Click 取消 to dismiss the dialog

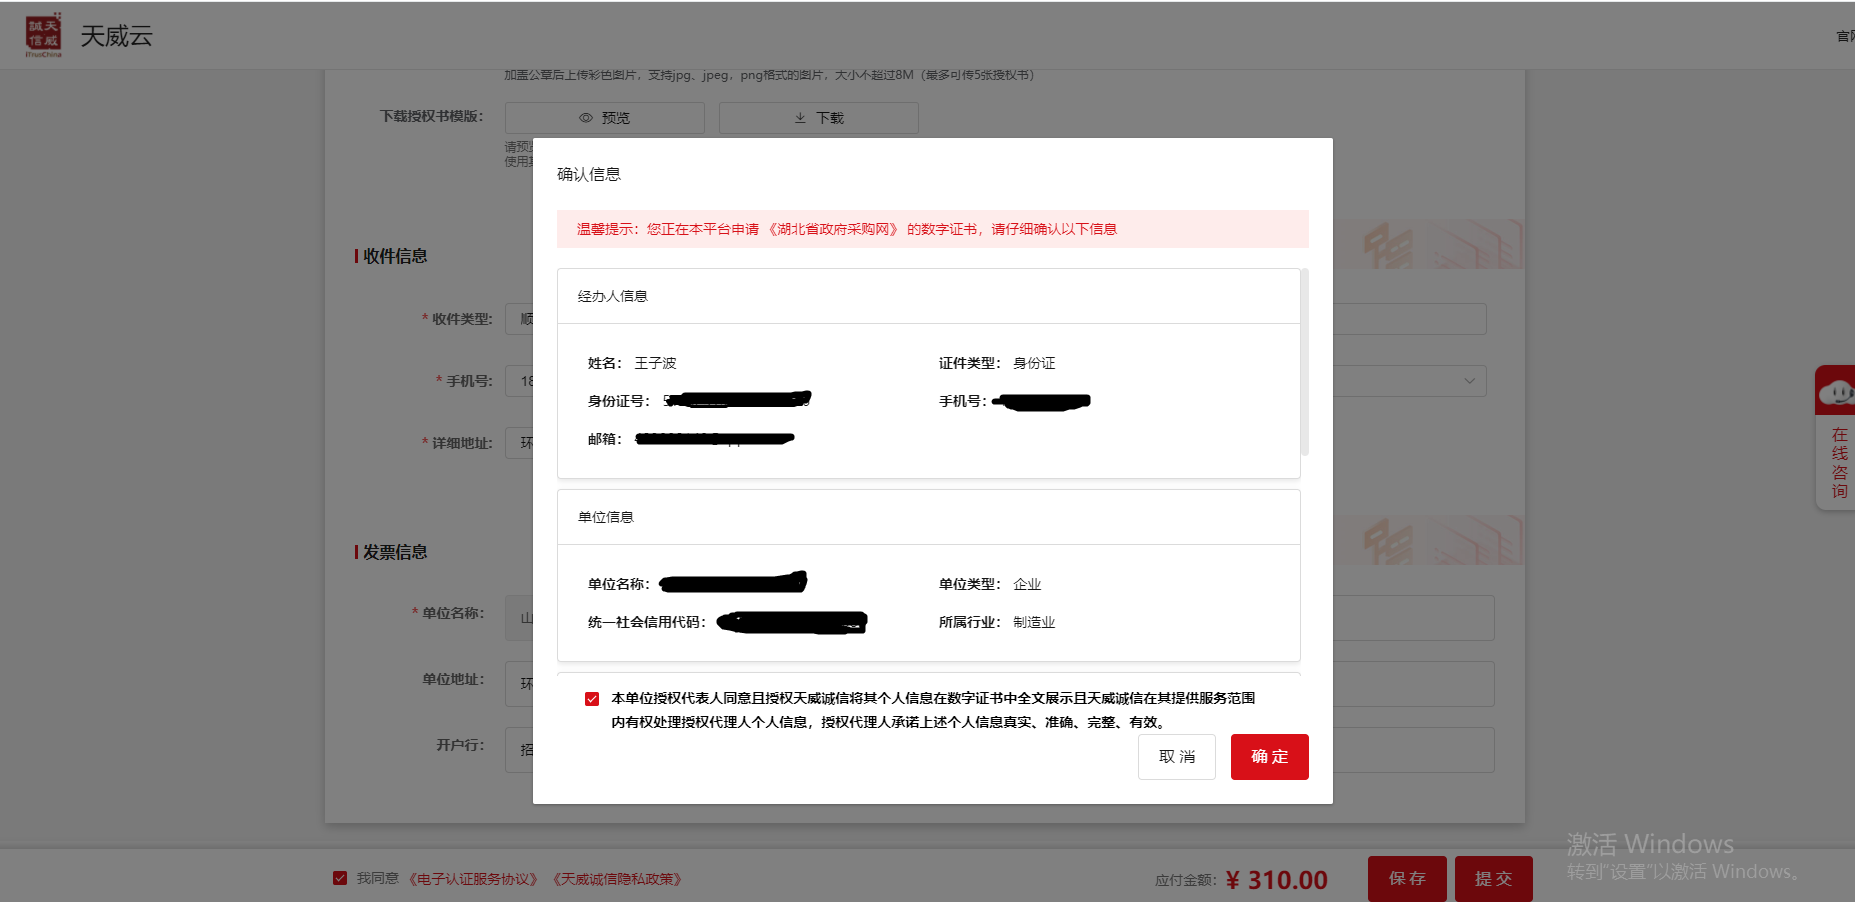click(x=1176, y=757)
